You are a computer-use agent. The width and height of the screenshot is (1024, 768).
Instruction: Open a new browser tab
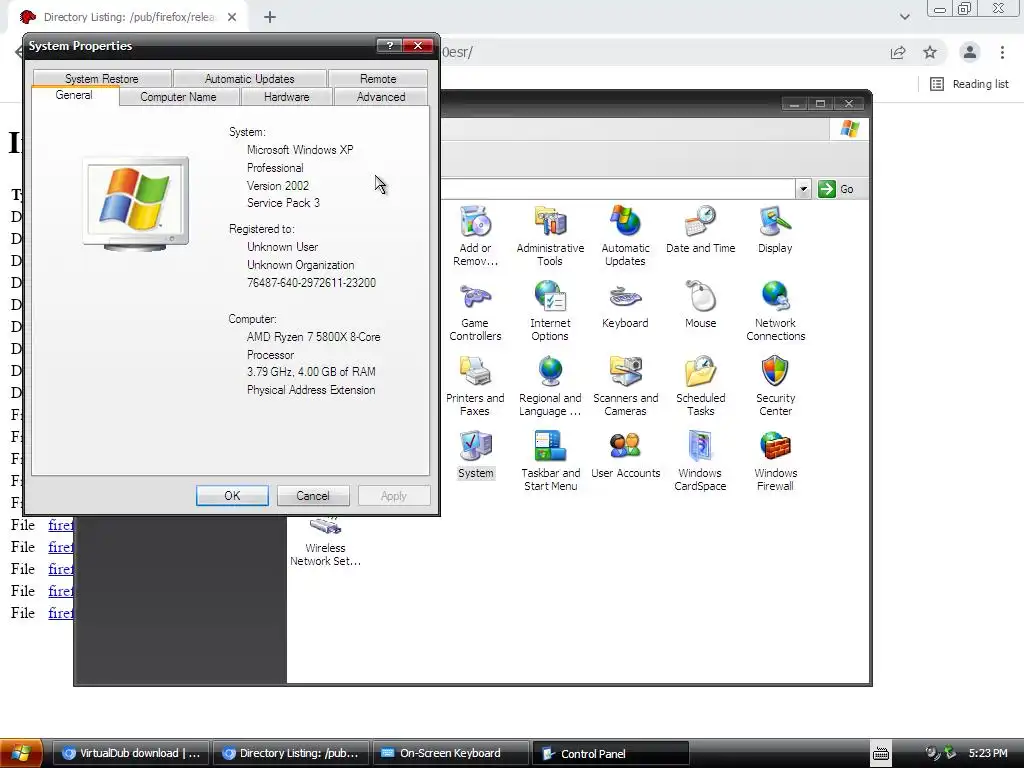point(270,17)
